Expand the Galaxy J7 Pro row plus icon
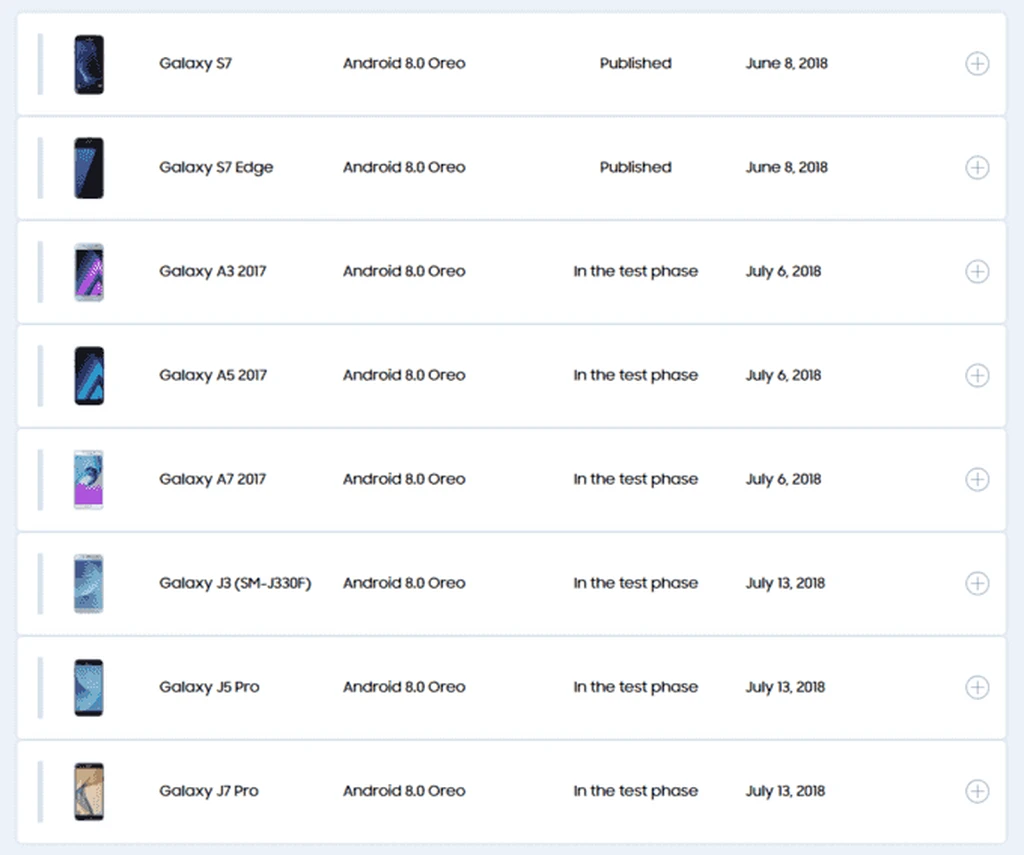1024x855 pixels. (x=977, y=790)
